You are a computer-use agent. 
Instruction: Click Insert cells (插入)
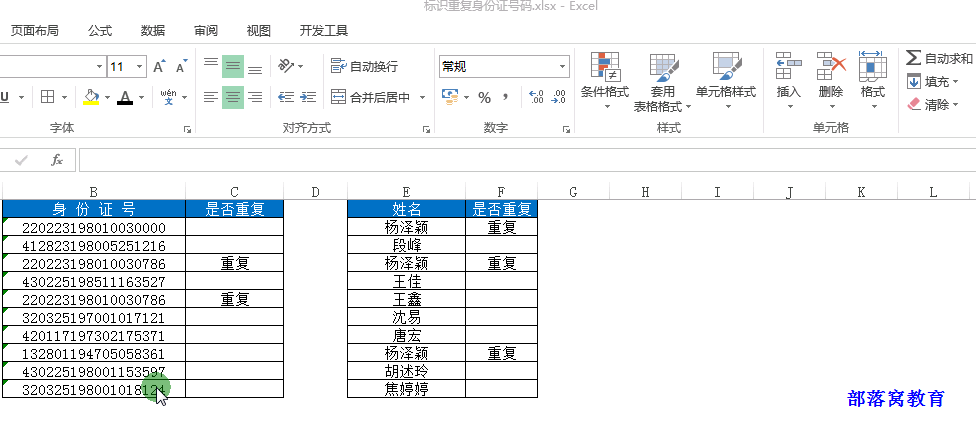[789, 81]
